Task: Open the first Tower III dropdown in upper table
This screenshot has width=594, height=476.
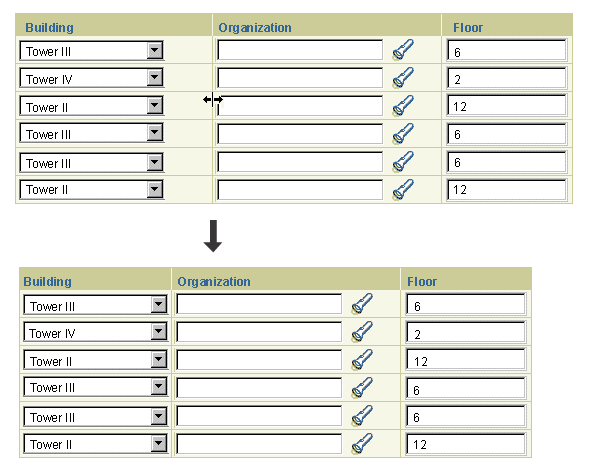Action: tap(155, 50)
